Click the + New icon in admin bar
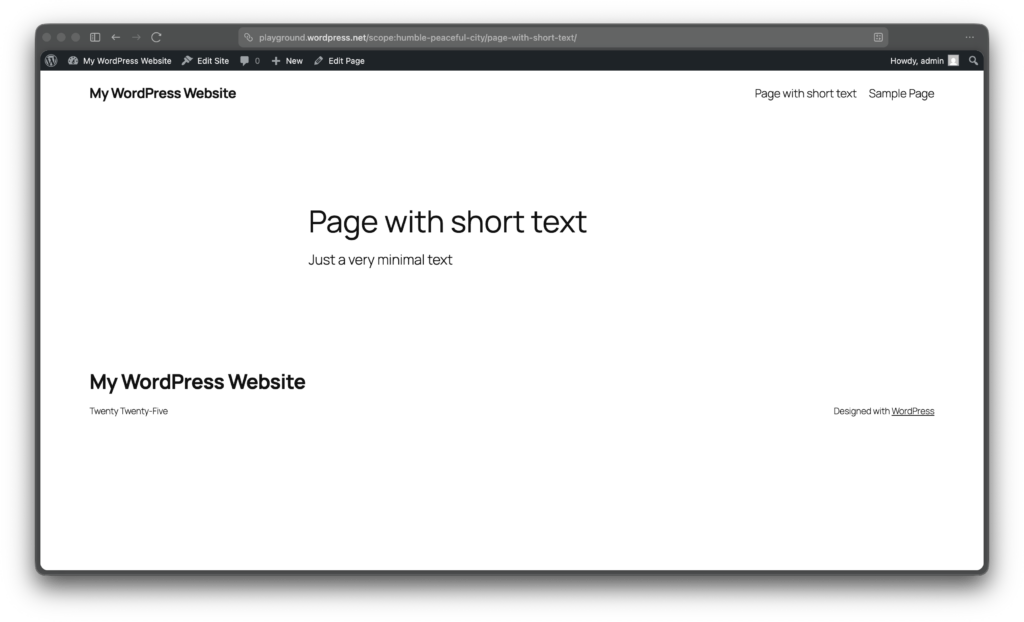 (278, 60)
